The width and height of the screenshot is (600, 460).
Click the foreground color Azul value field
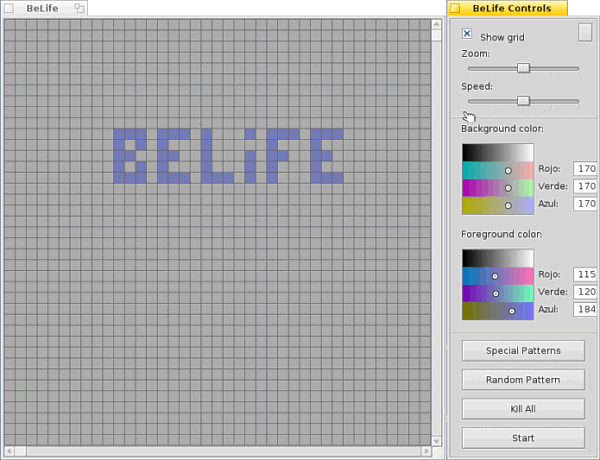[585, 310]
